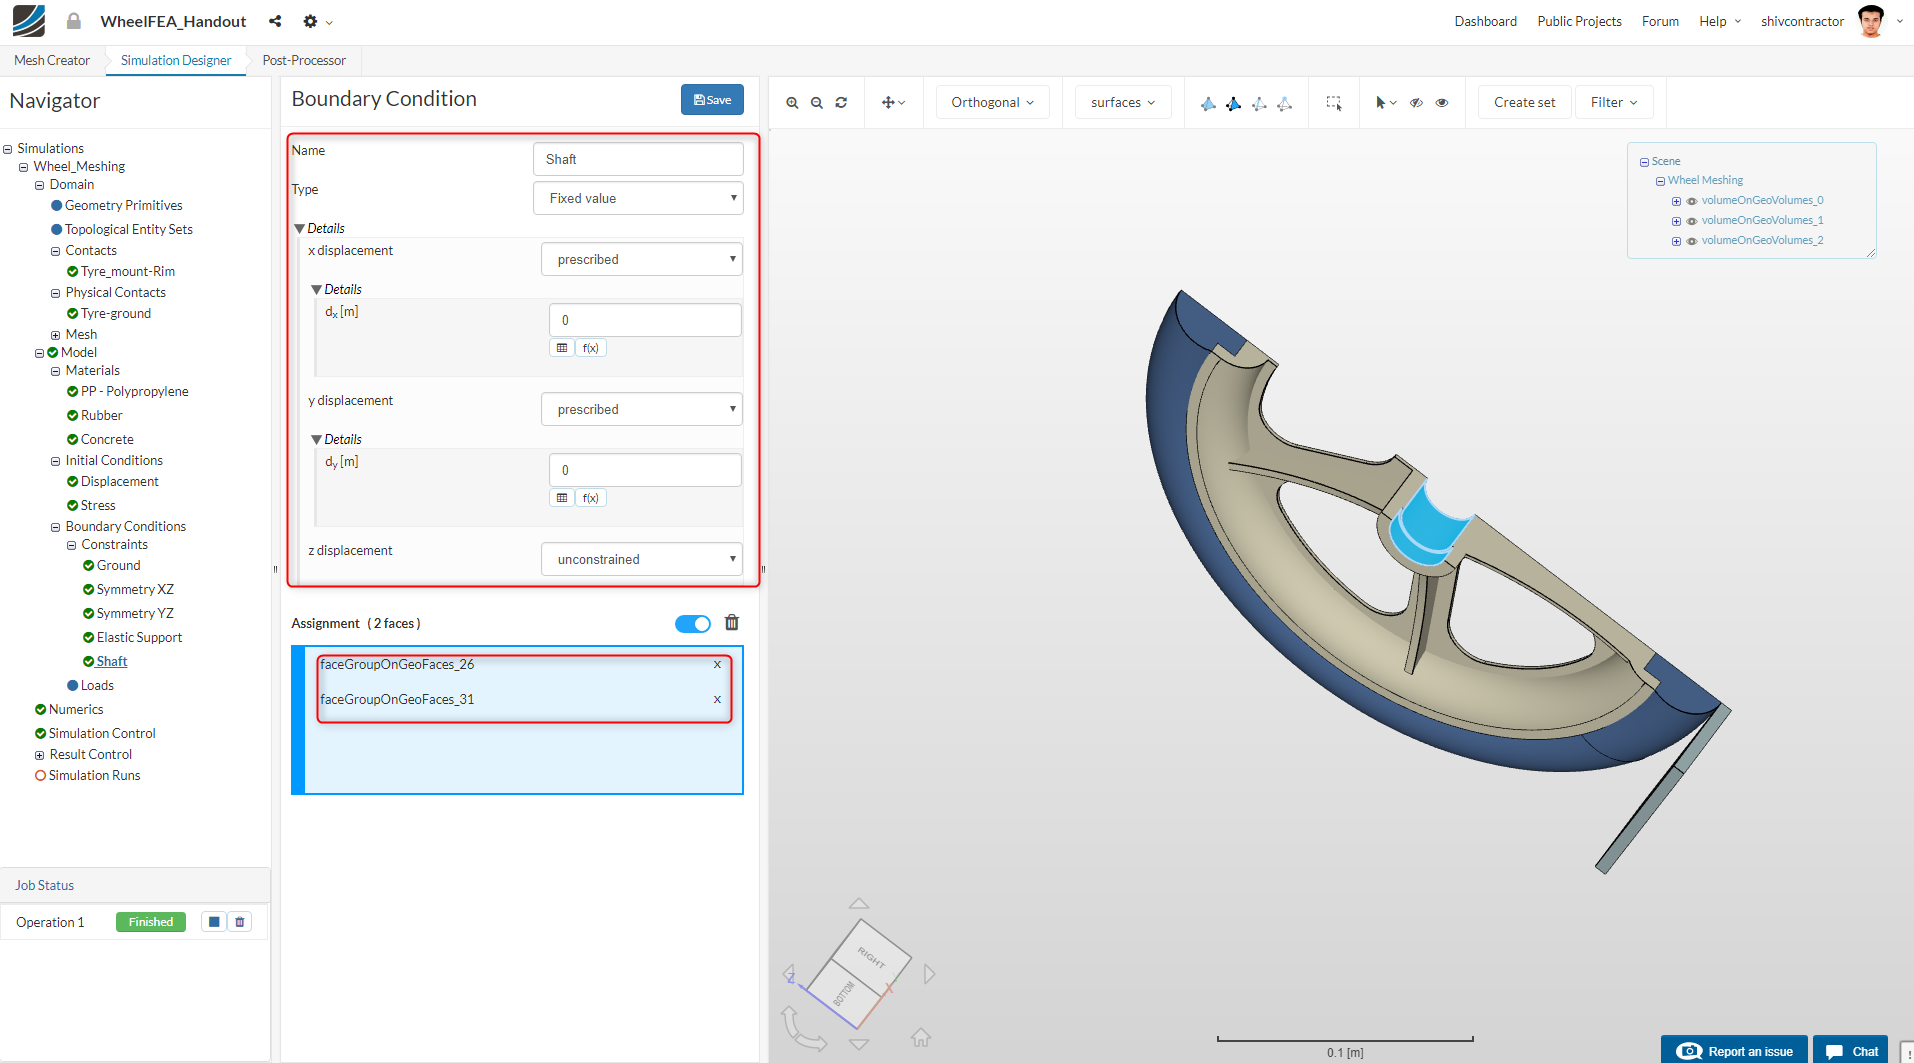Click the zoom out magnifier icon

point(817,103)
